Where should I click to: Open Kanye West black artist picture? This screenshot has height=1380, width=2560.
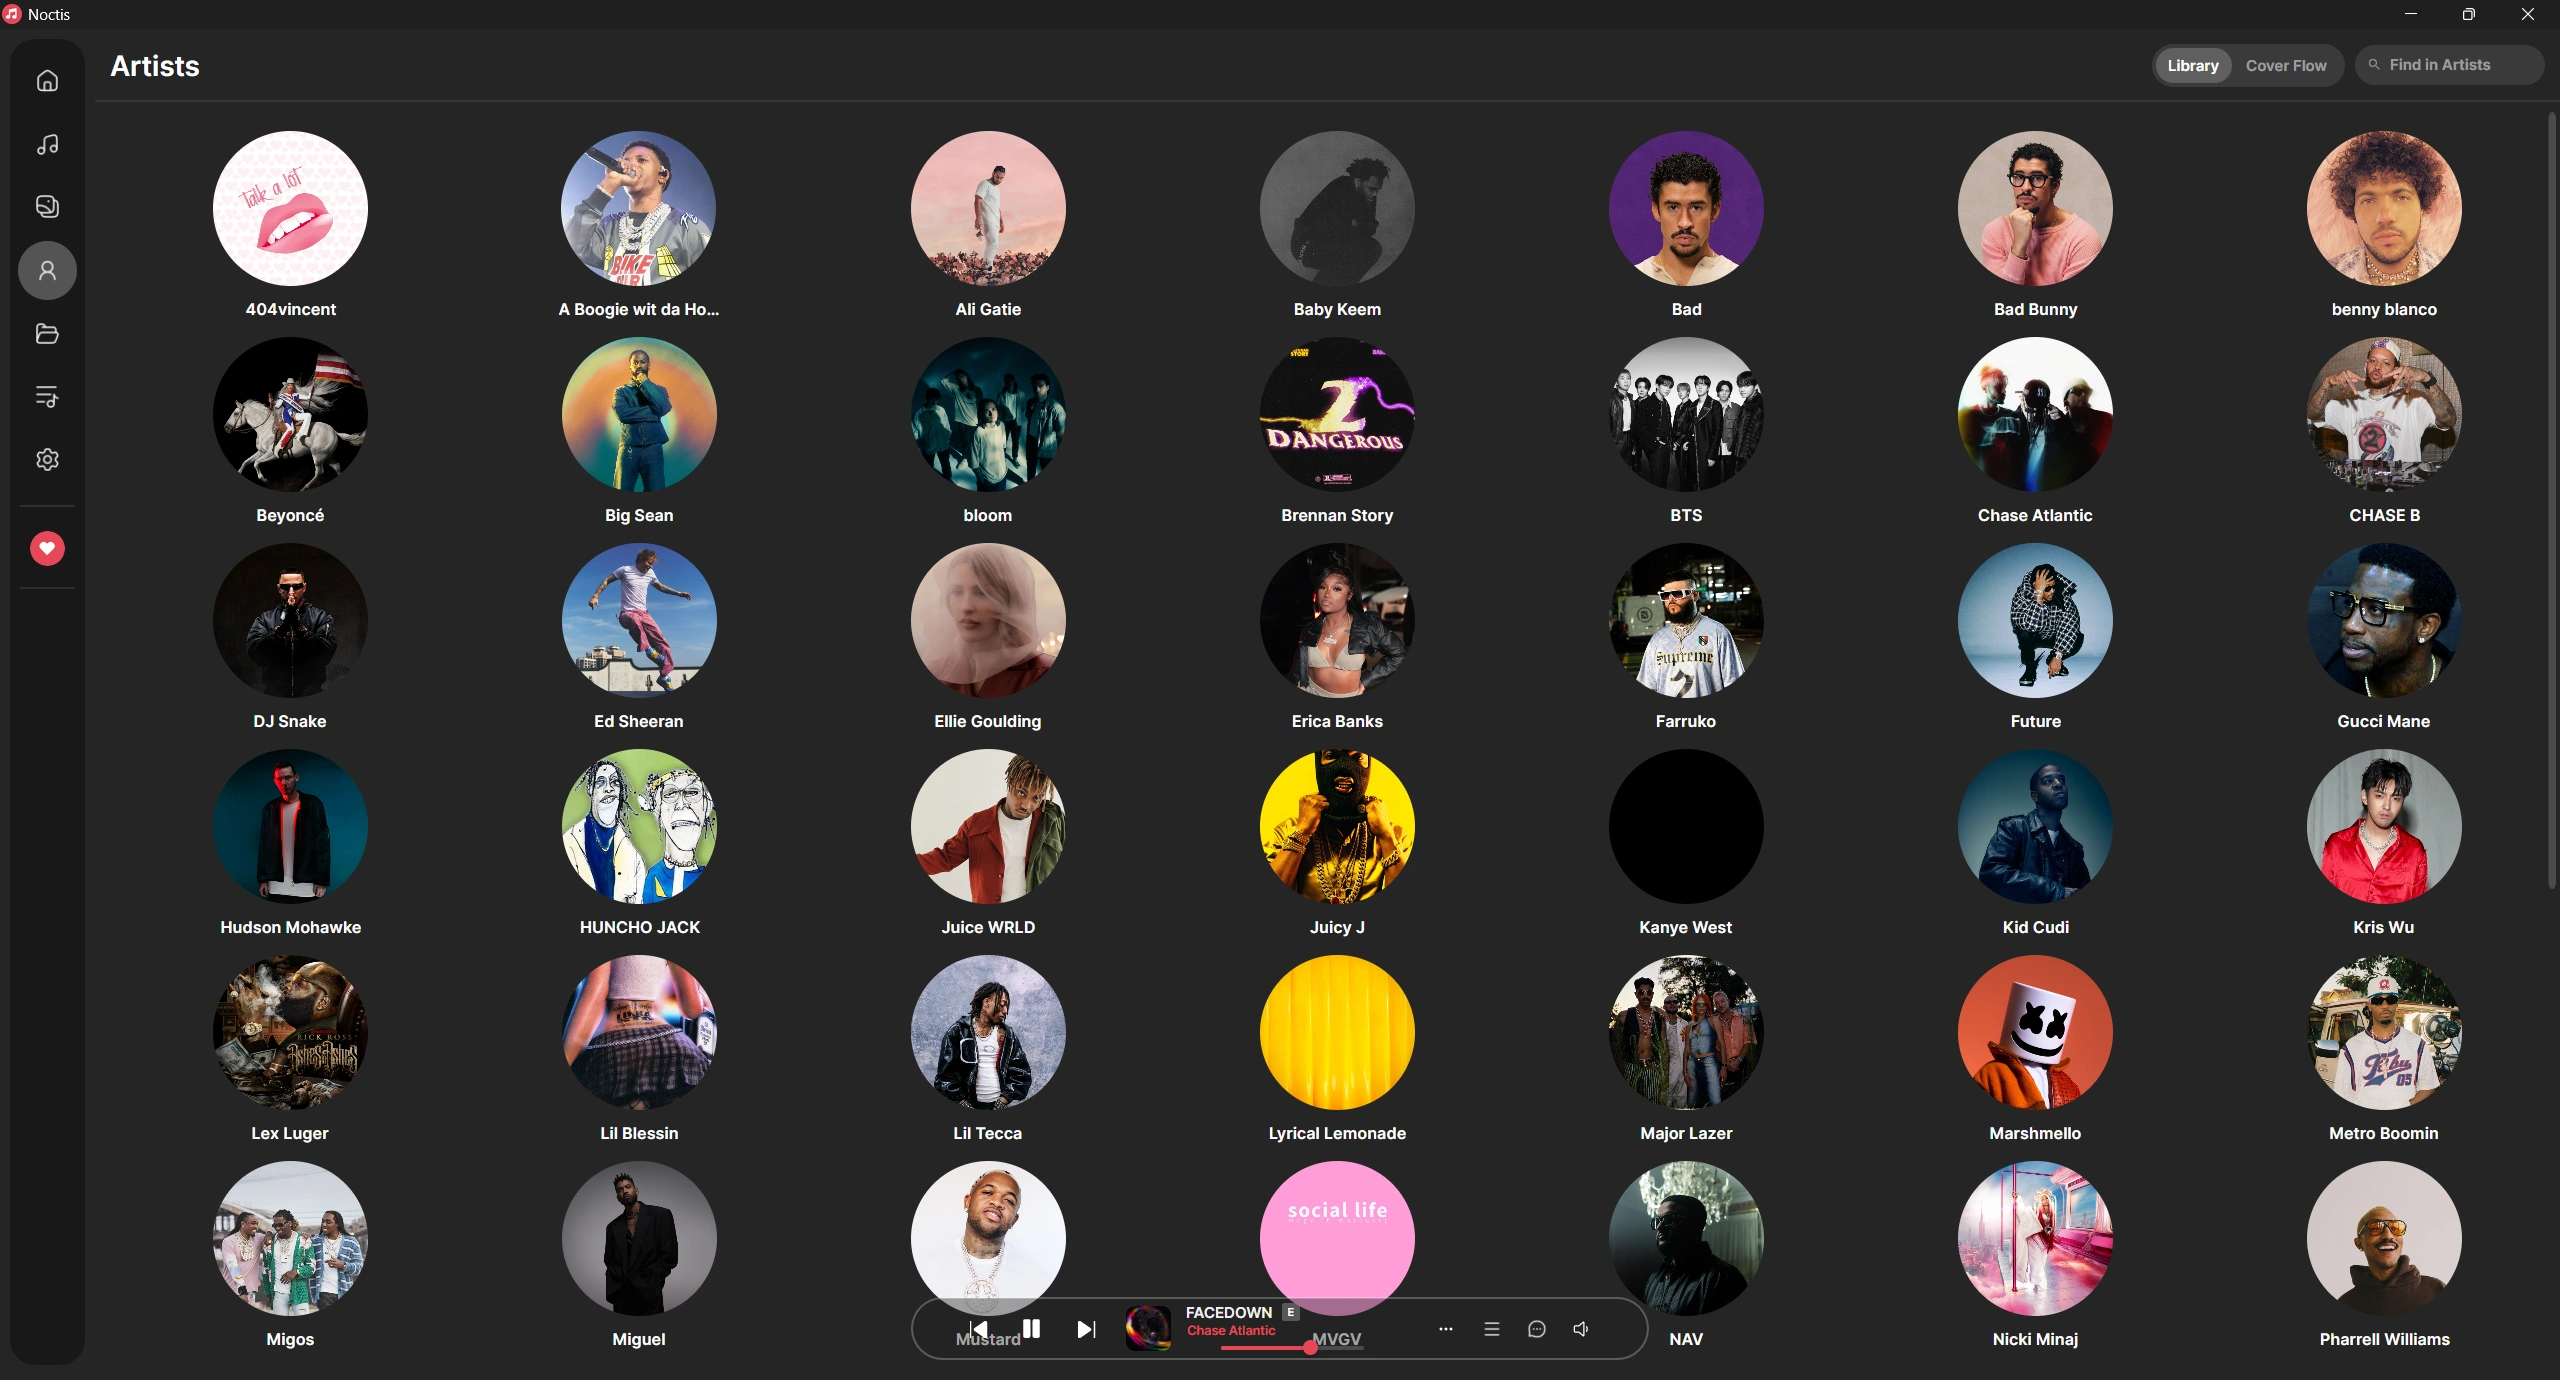pos(1686,826)
